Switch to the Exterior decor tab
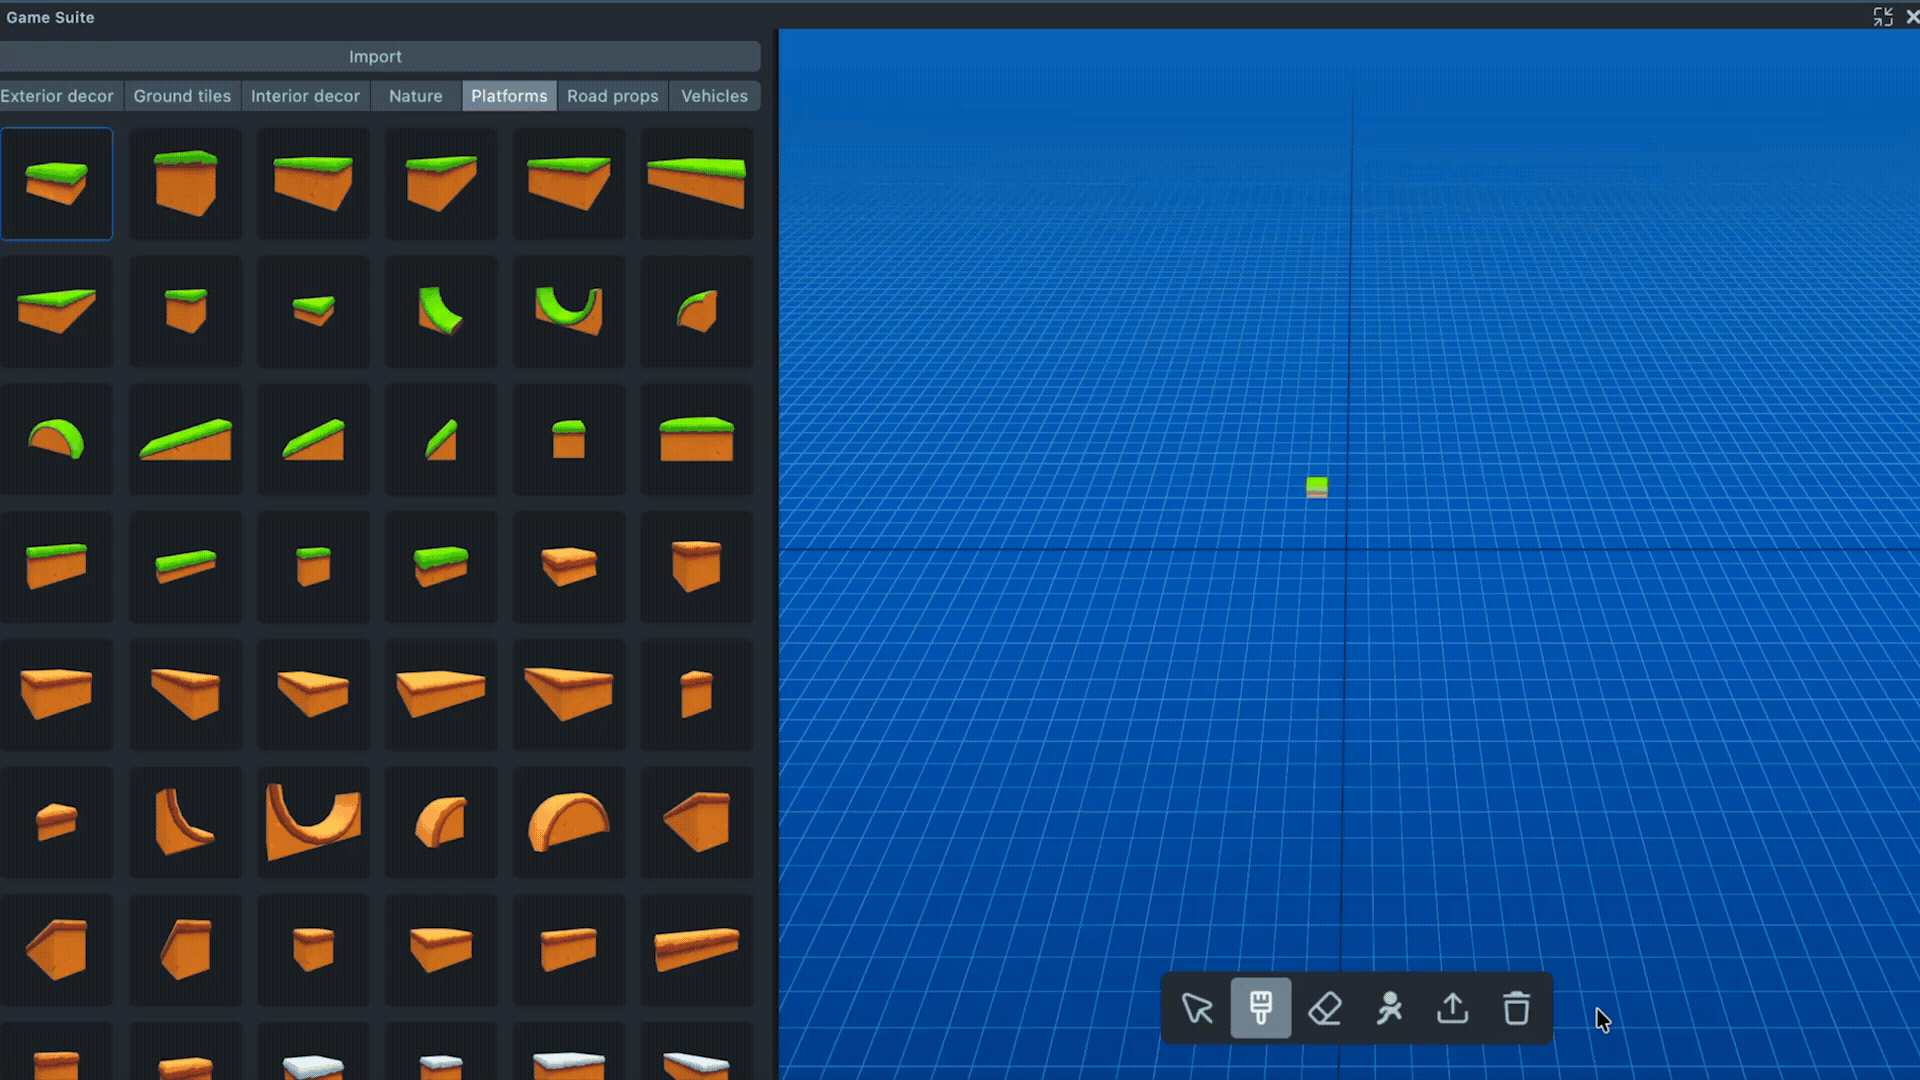 pos(57,96)
